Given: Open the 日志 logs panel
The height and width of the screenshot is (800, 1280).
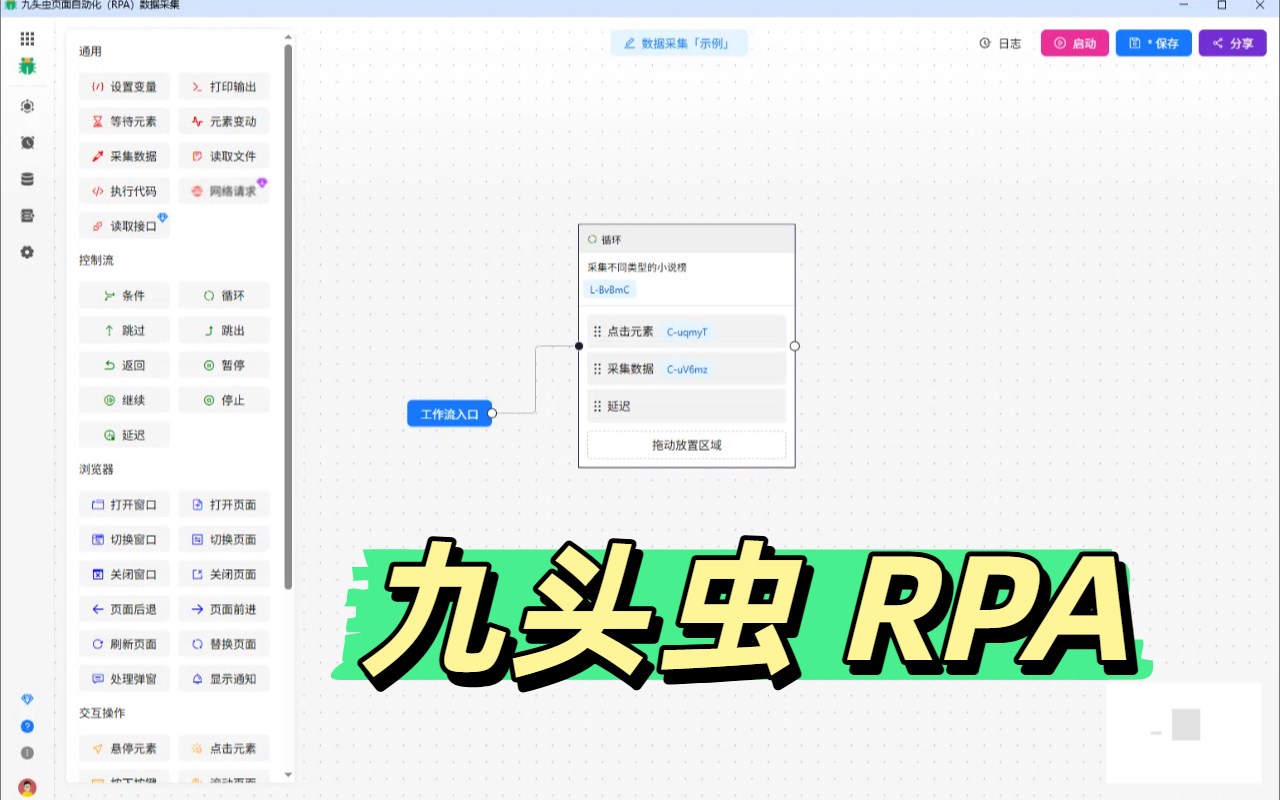Looking at the screenshot, I should [1000, 43].
